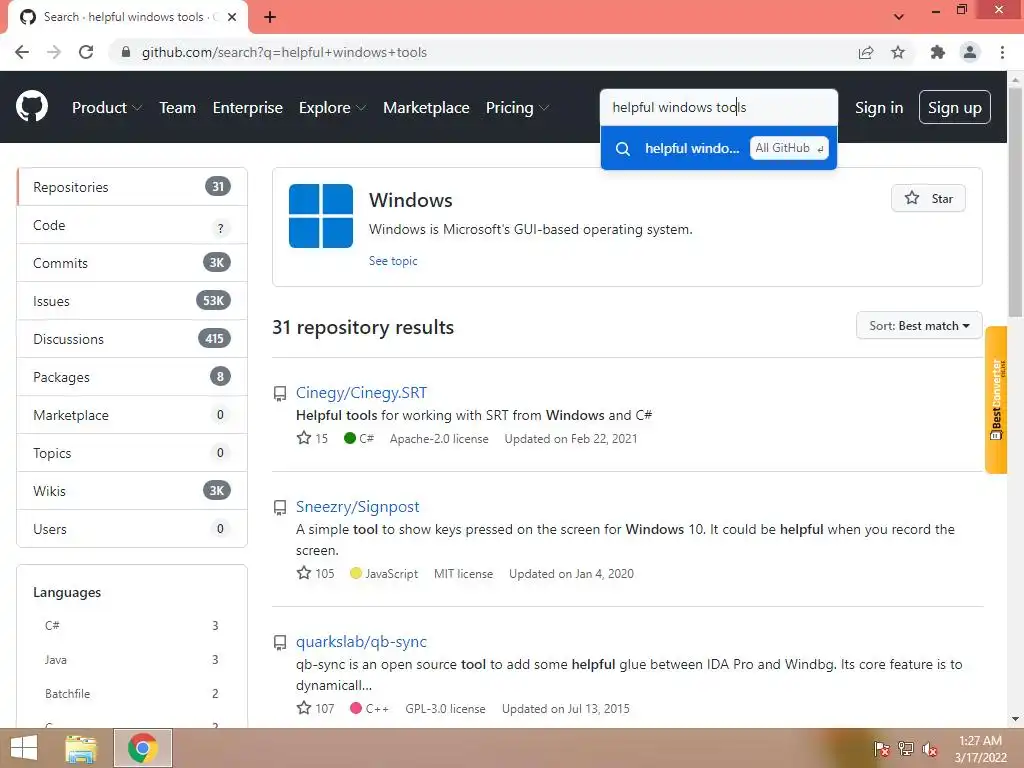Go back with the browser back arrow
Screen dimensions: 1024x768
click(22, 52)
